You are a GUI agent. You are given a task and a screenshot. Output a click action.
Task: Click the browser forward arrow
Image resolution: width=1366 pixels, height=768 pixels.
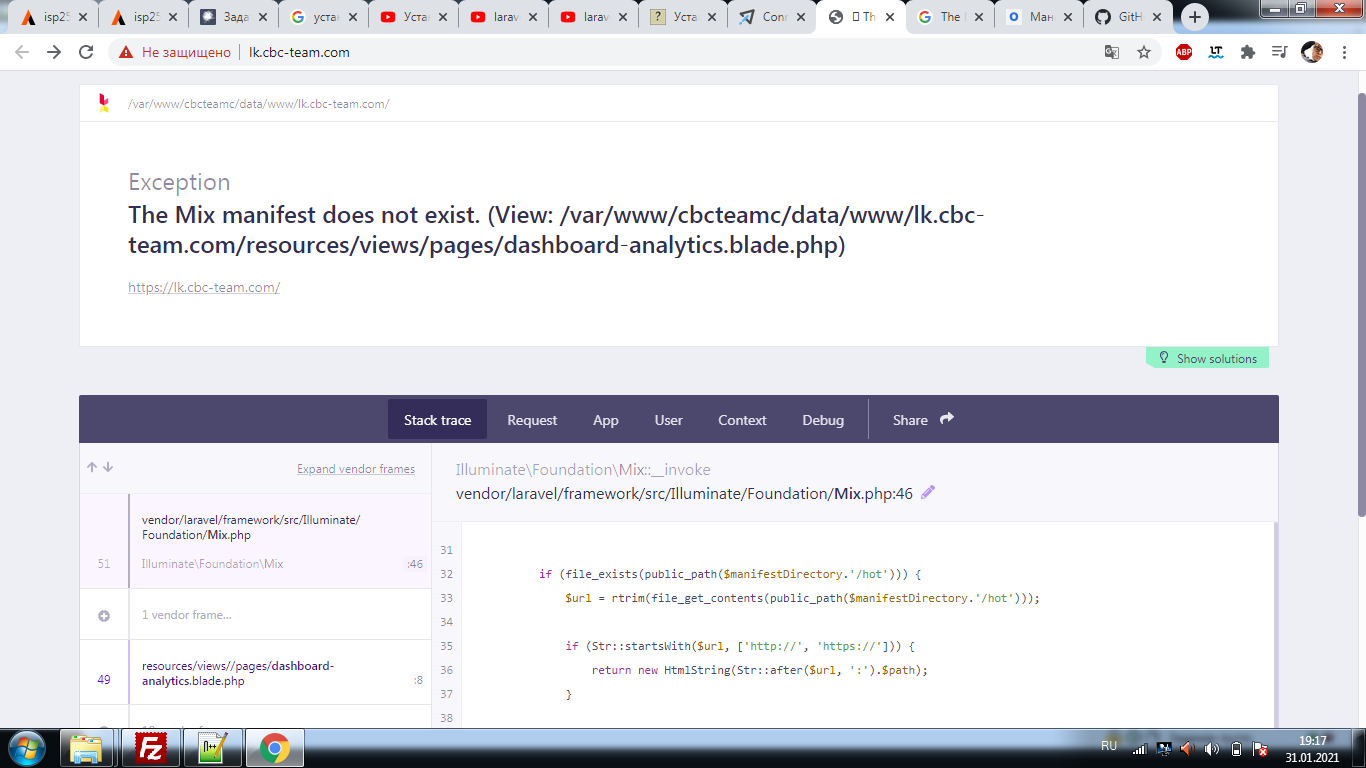(54, 52)
